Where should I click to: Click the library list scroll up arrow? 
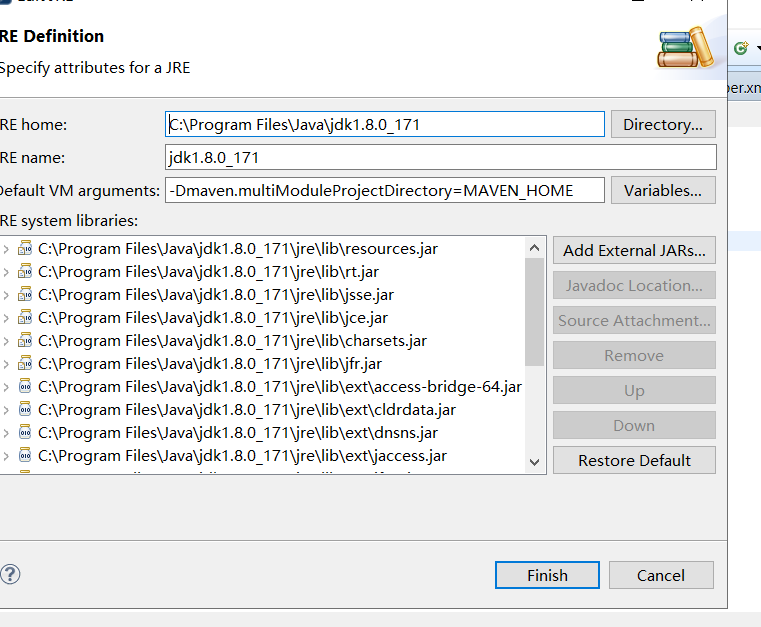[534, 248]
